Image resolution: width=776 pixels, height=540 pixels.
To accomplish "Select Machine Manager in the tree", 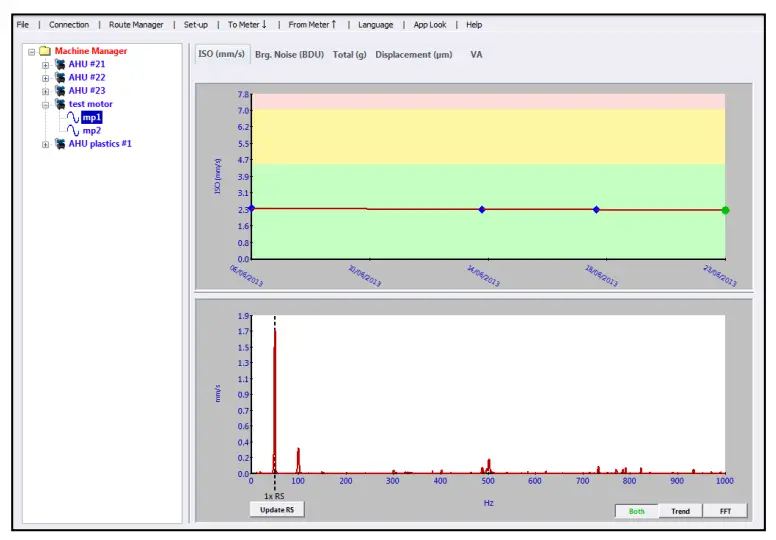I will (x=91, y=51).
